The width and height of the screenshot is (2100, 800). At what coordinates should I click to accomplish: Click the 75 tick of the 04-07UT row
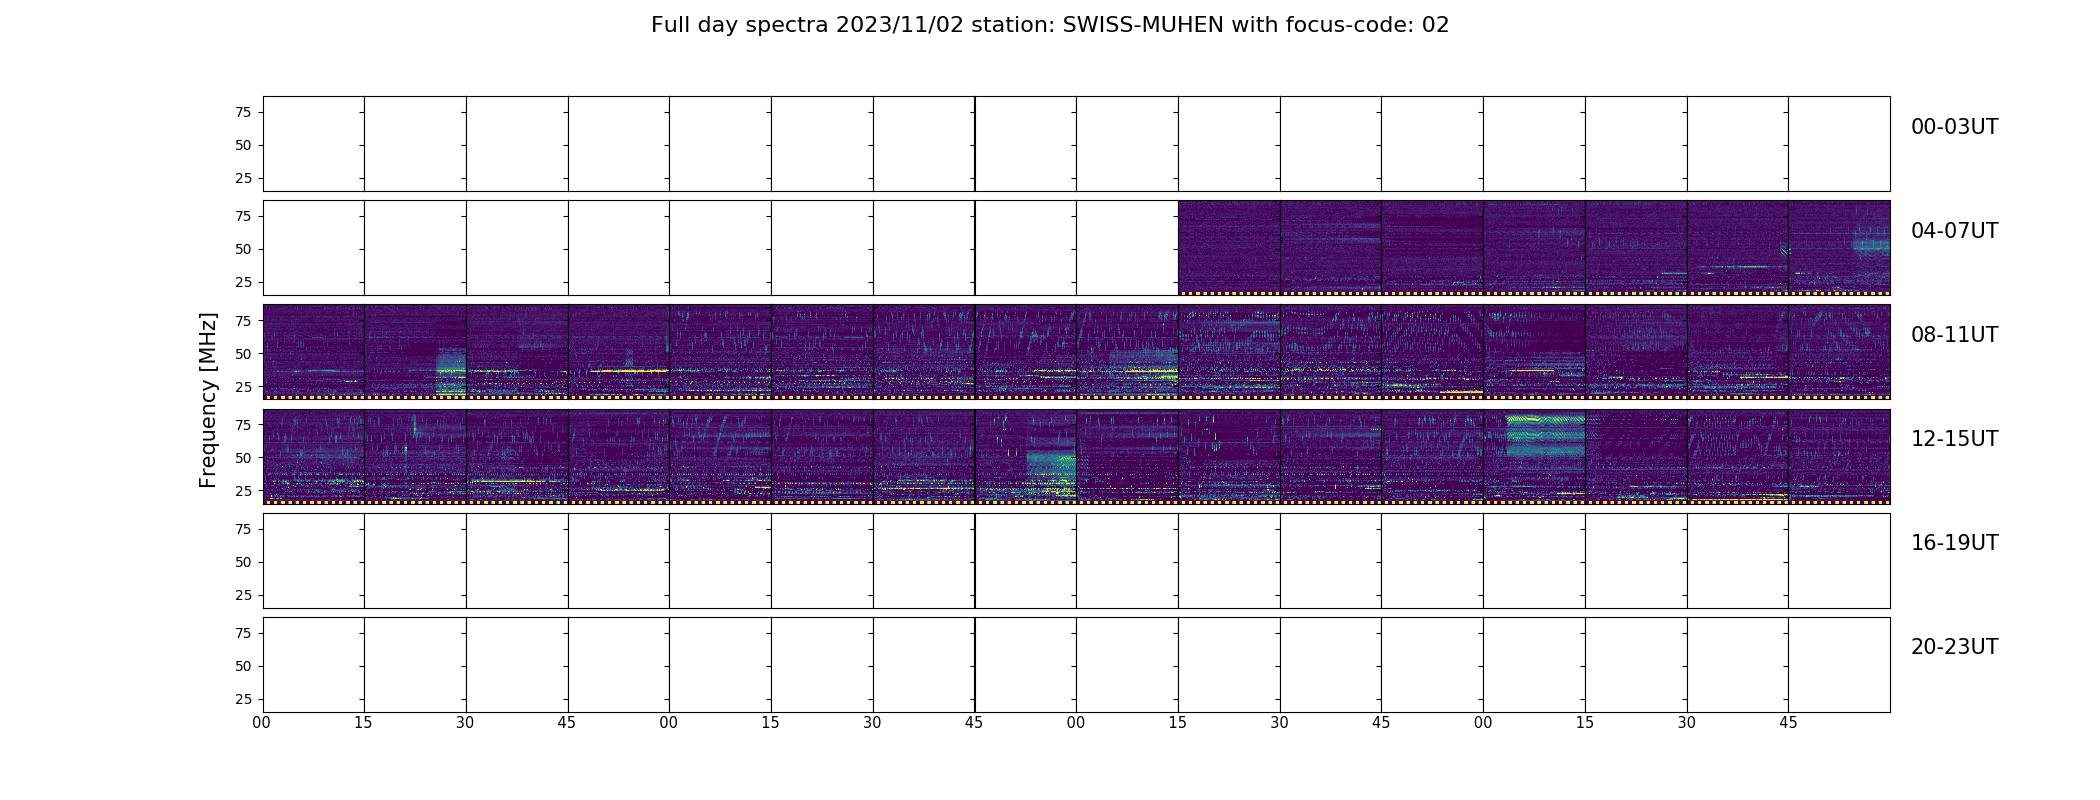tap(243, 216)
